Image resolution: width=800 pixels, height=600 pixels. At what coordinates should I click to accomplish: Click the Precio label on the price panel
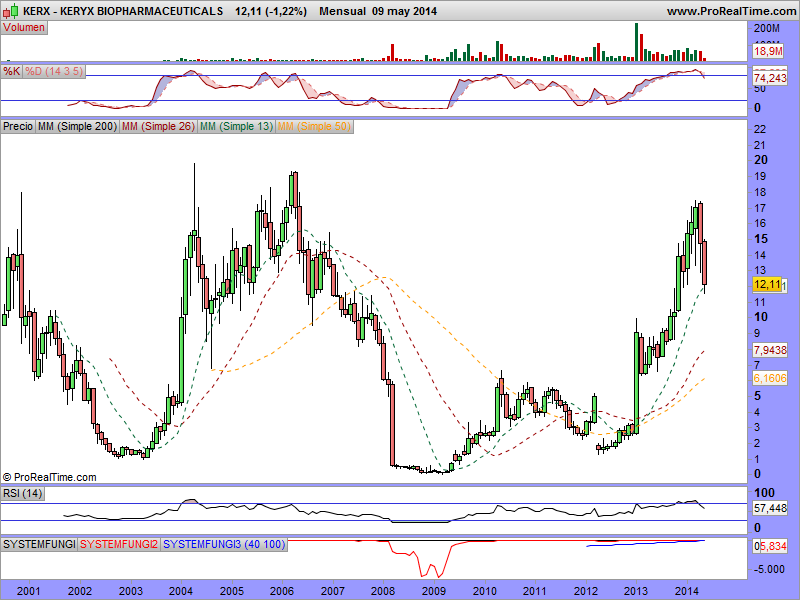pyautogui.click(x=18, y=126)
